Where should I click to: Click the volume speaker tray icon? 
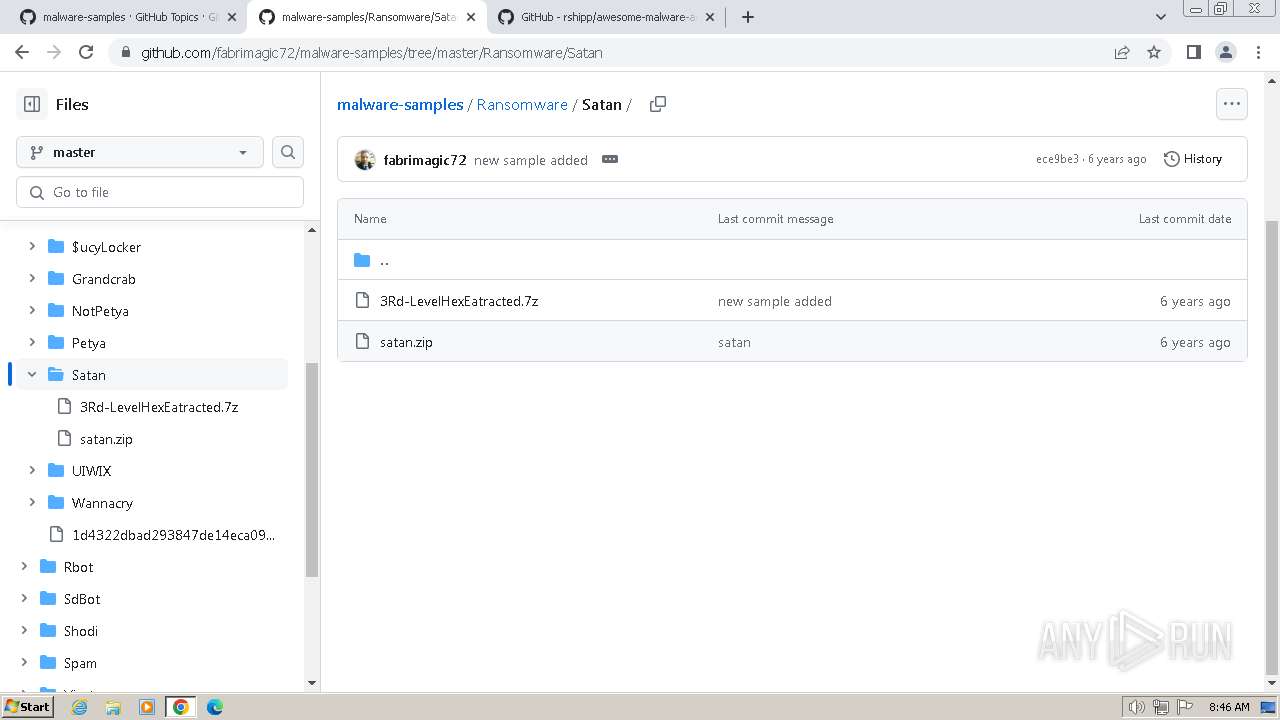1137,707
